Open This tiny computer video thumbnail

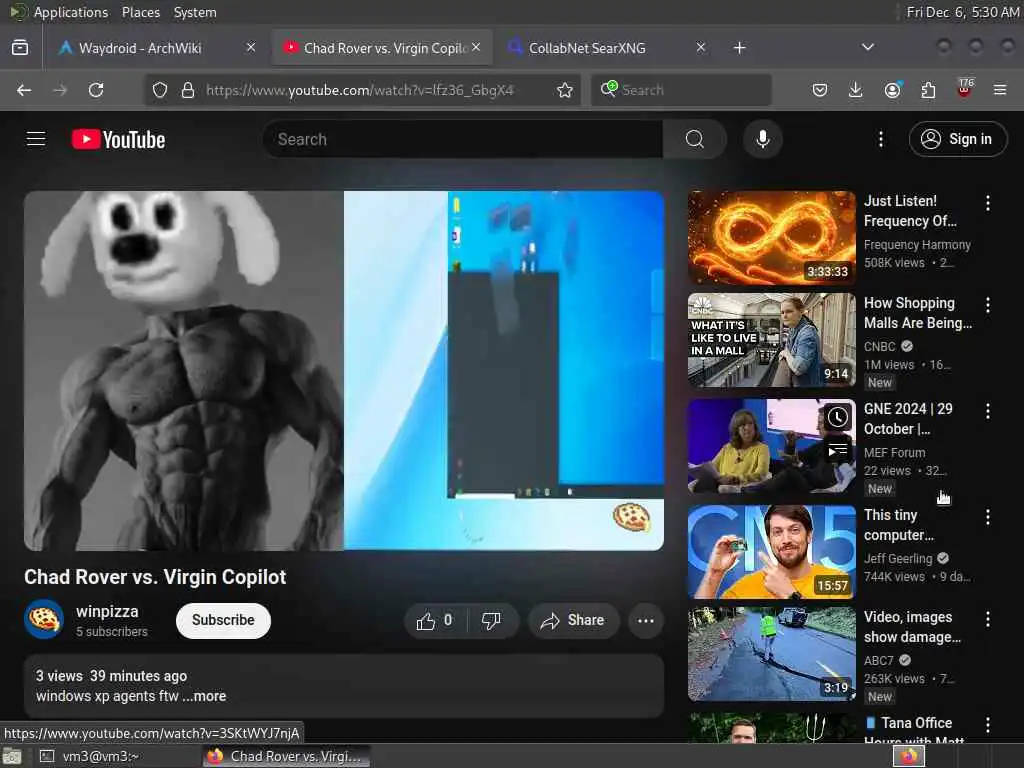click(771, 552)
